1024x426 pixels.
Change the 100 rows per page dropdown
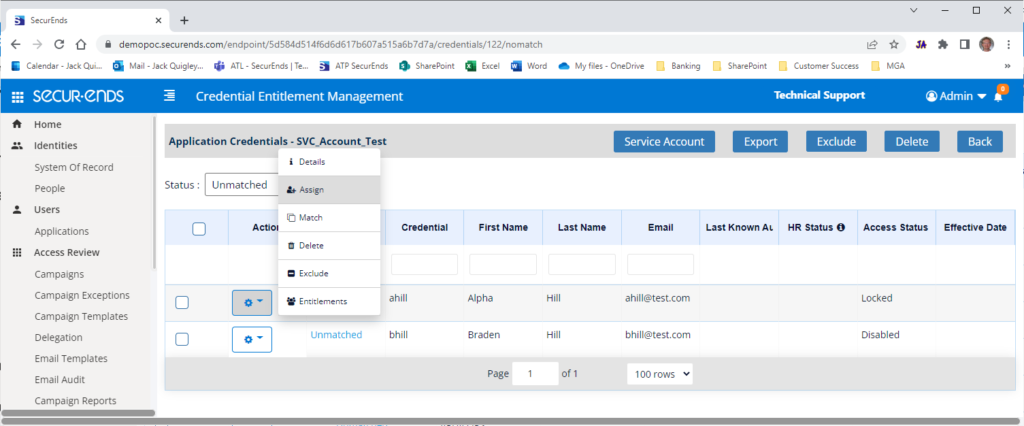(x=660, y=374)
